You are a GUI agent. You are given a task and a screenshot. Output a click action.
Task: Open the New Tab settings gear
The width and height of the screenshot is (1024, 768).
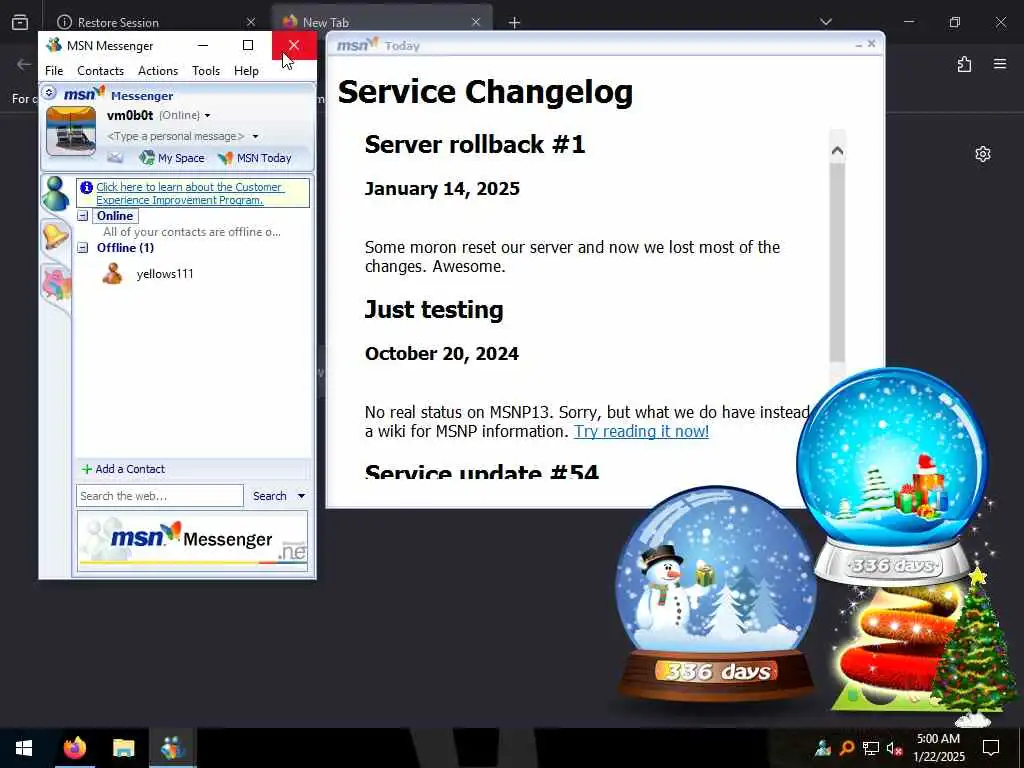pos(983,154)
